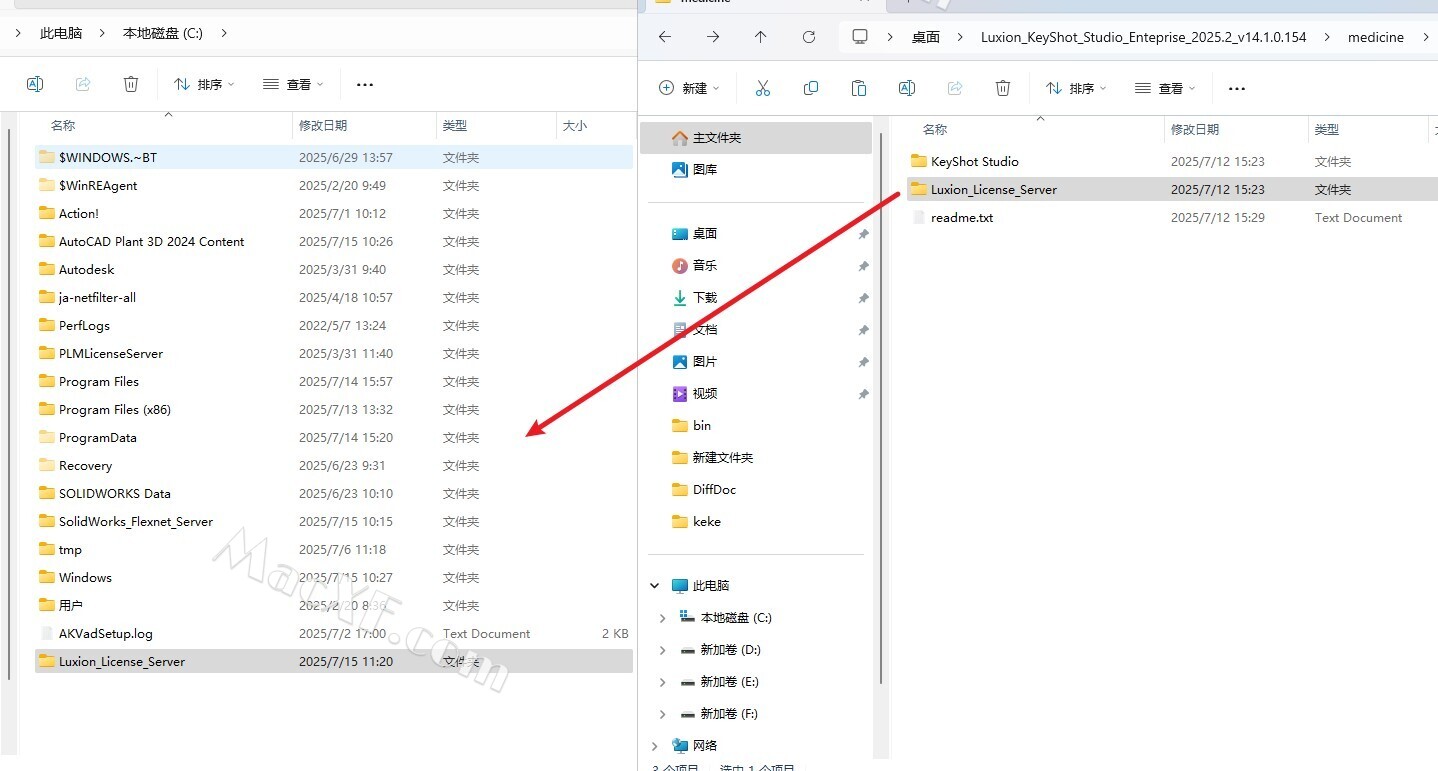Image resolution: width=1438 pixels, height=771 pixels.
Task: Expand 新加卷 (F:) tree node
Action: click(x=663, y=714)
